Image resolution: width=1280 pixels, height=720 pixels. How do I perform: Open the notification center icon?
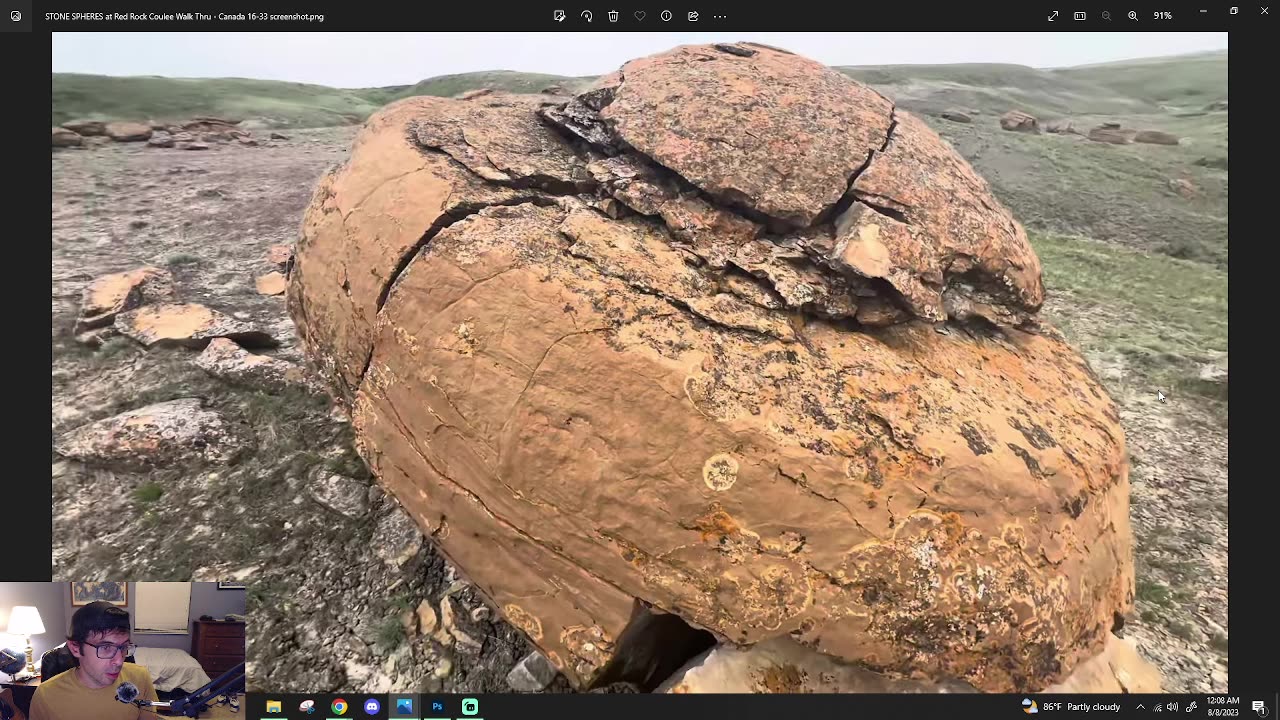tap(1259, 707)
